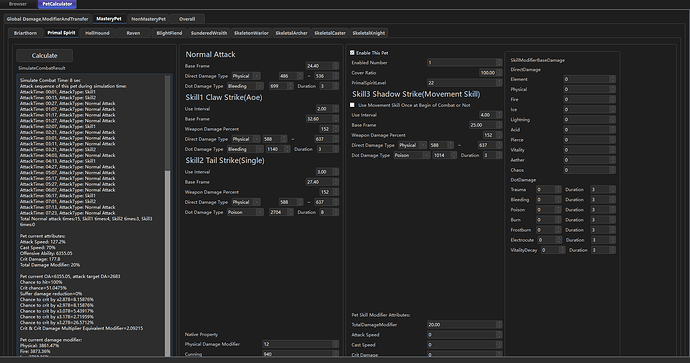Open Skill3 Shadow Strike Direct Damage Type dropdown
The height and width of the screenshot is (363, 690).
pos(412,145)
